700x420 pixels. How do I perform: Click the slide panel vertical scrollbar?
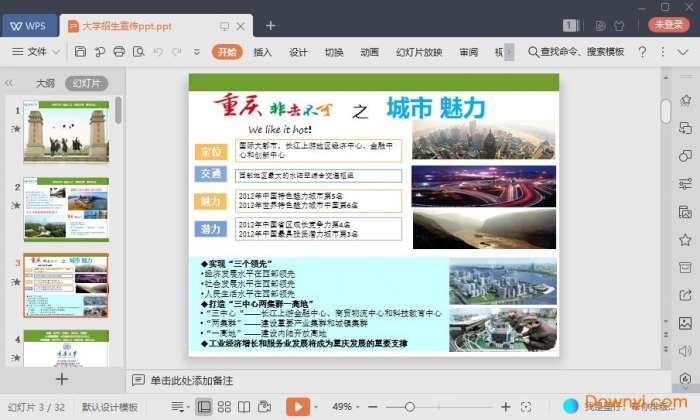(118, 110)
